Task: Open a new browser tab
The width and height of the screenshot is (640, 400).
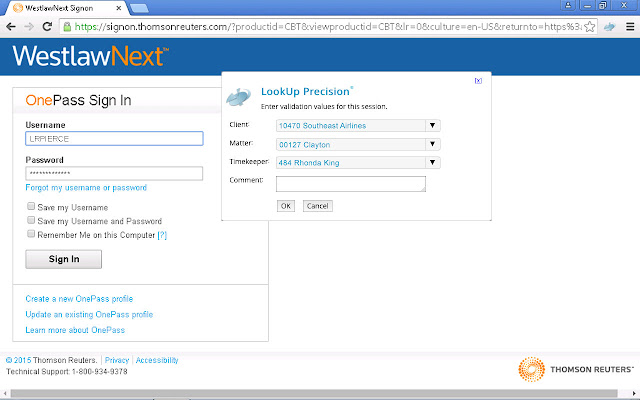Action: pyautogui.click(x=139, y=8)
